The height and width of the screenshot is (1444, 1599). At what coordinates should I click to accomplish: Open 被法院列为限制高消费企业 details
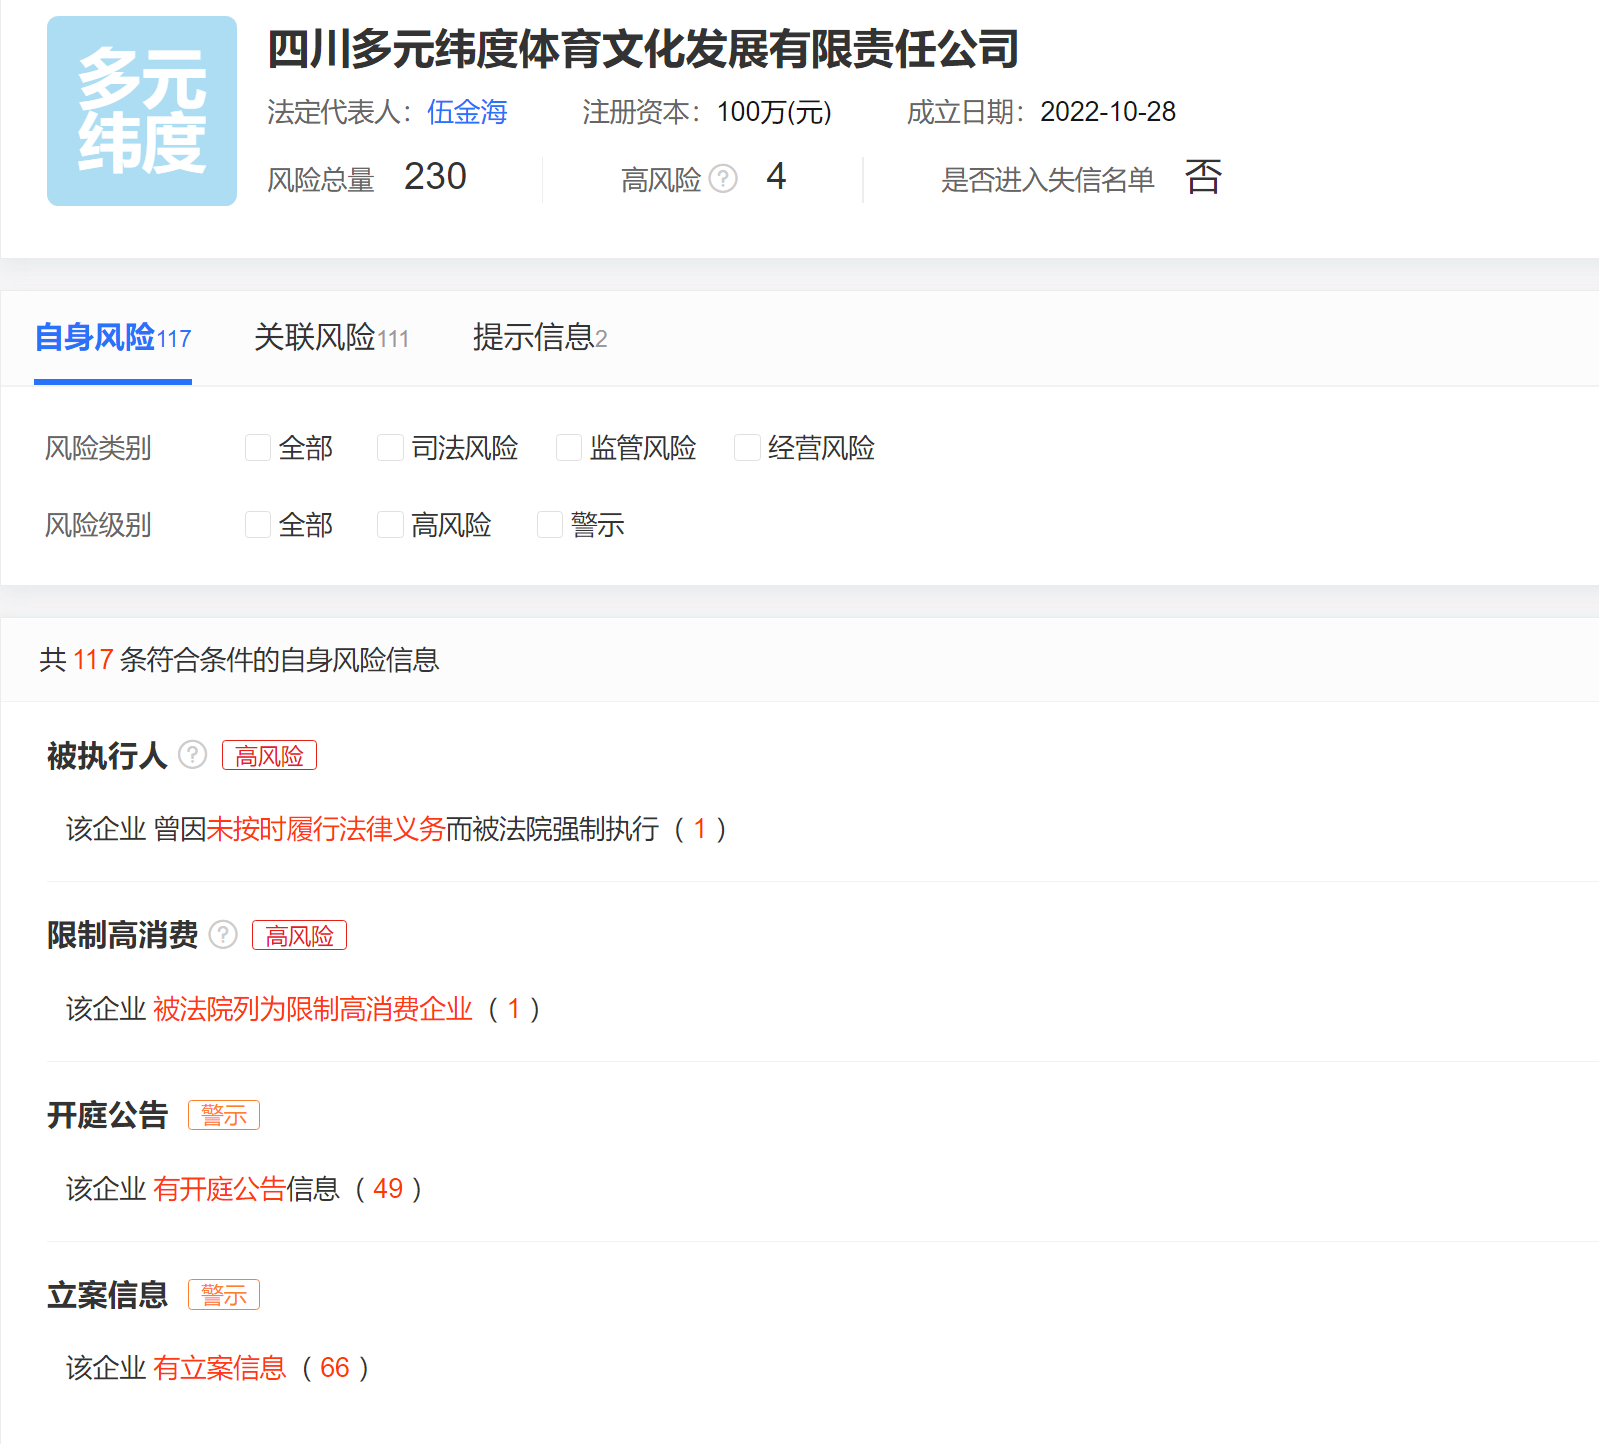pos(313,1009)
